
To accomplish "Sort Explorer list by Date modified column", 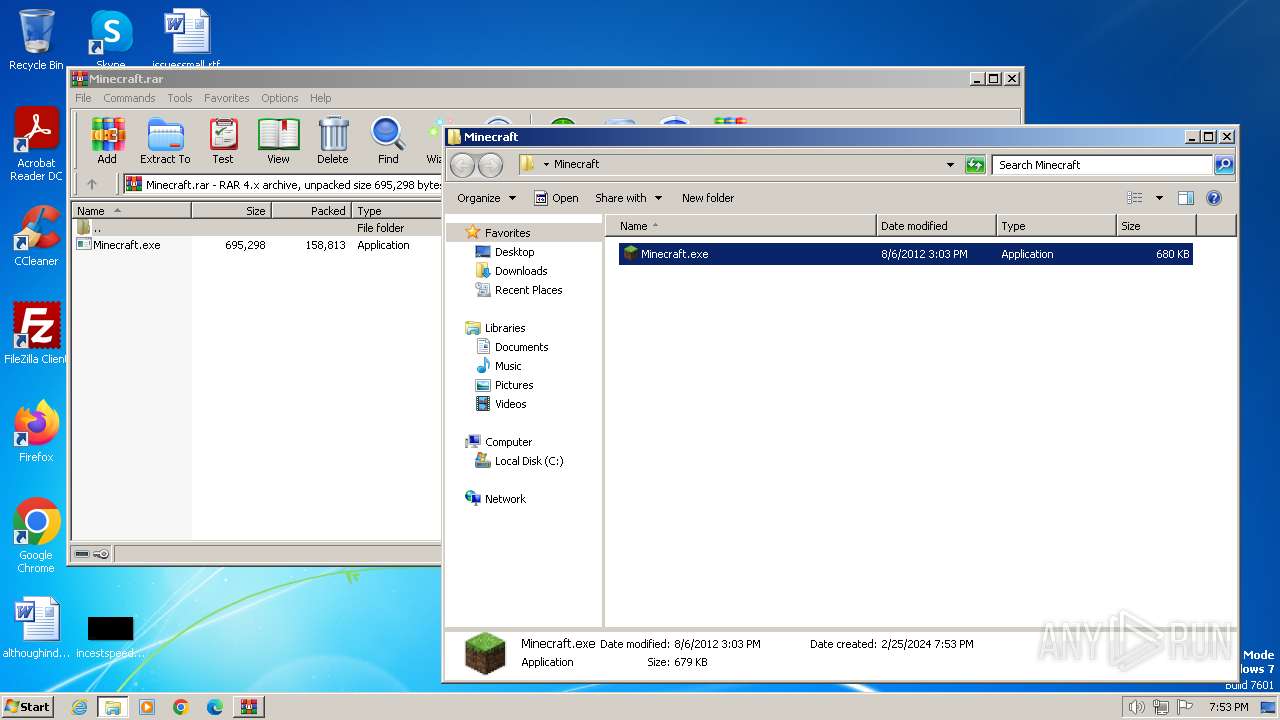I will point(936,226).
